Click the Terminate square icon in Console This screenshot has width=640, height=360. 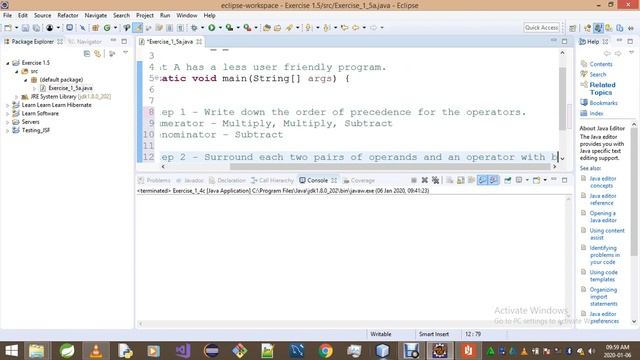(413, 180)
